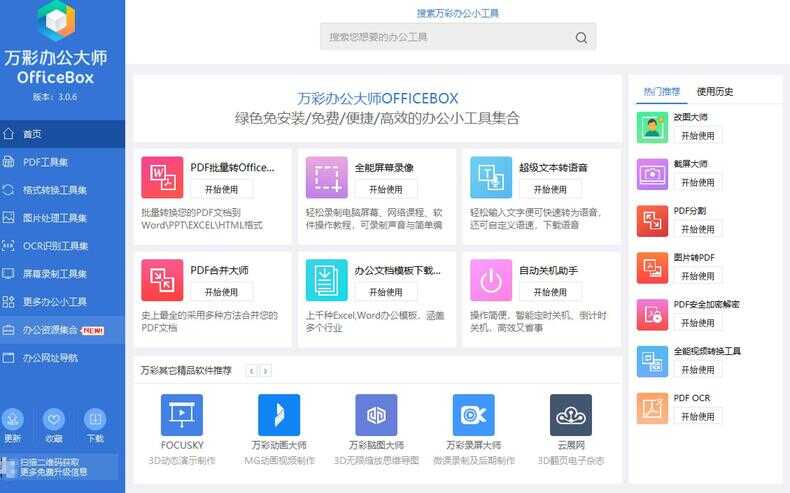Click 开始使用 next to PDF安全加密解密
This screenshot has height=493, width=790.
pos(698,323)
